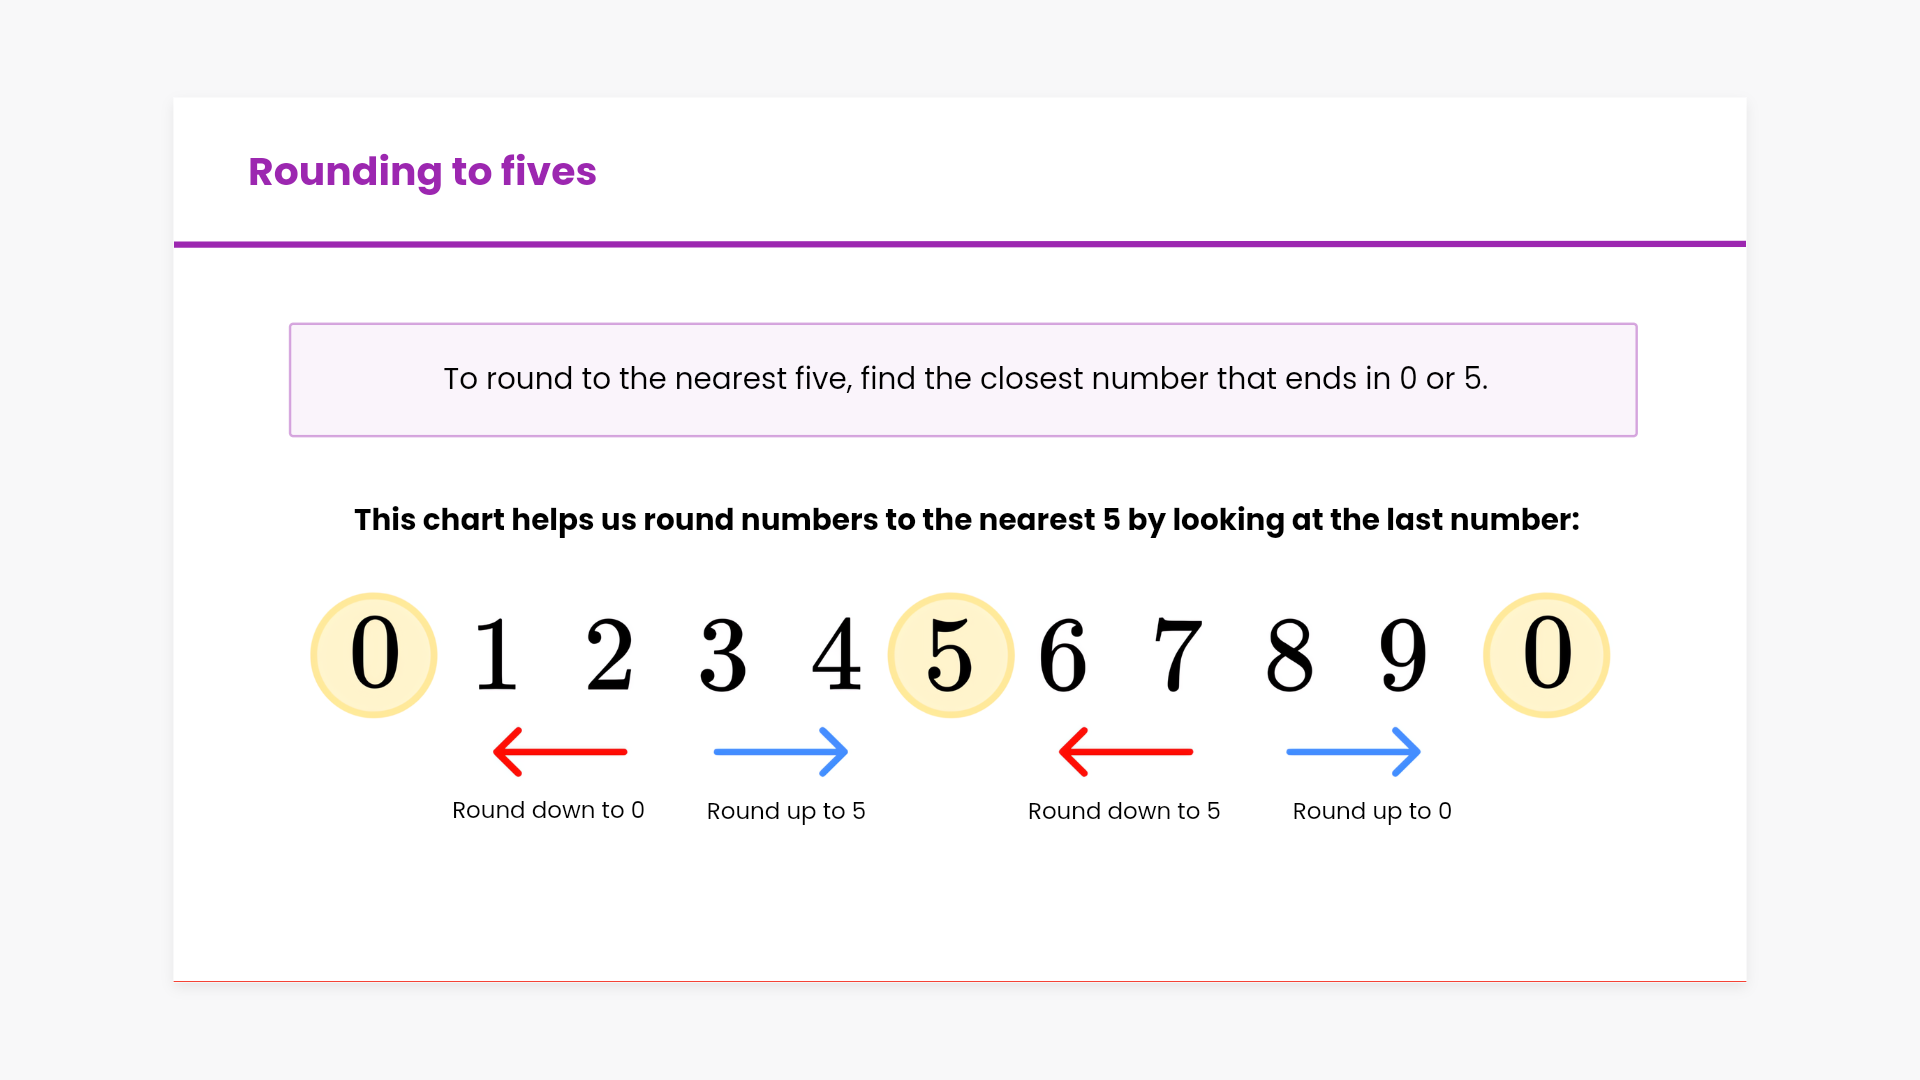
Task: Select the highlighted 5 circle
Action: (951, 655)
